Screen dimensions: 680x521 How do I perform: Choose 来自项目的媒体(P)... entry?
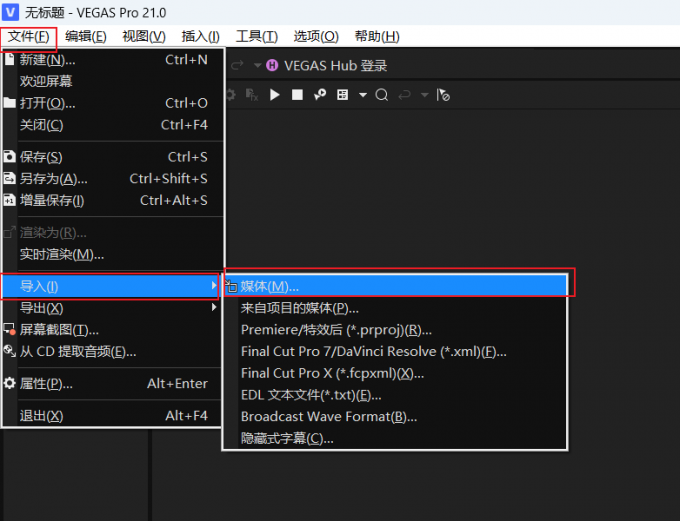pyautogui.click(x=395, y=308)
